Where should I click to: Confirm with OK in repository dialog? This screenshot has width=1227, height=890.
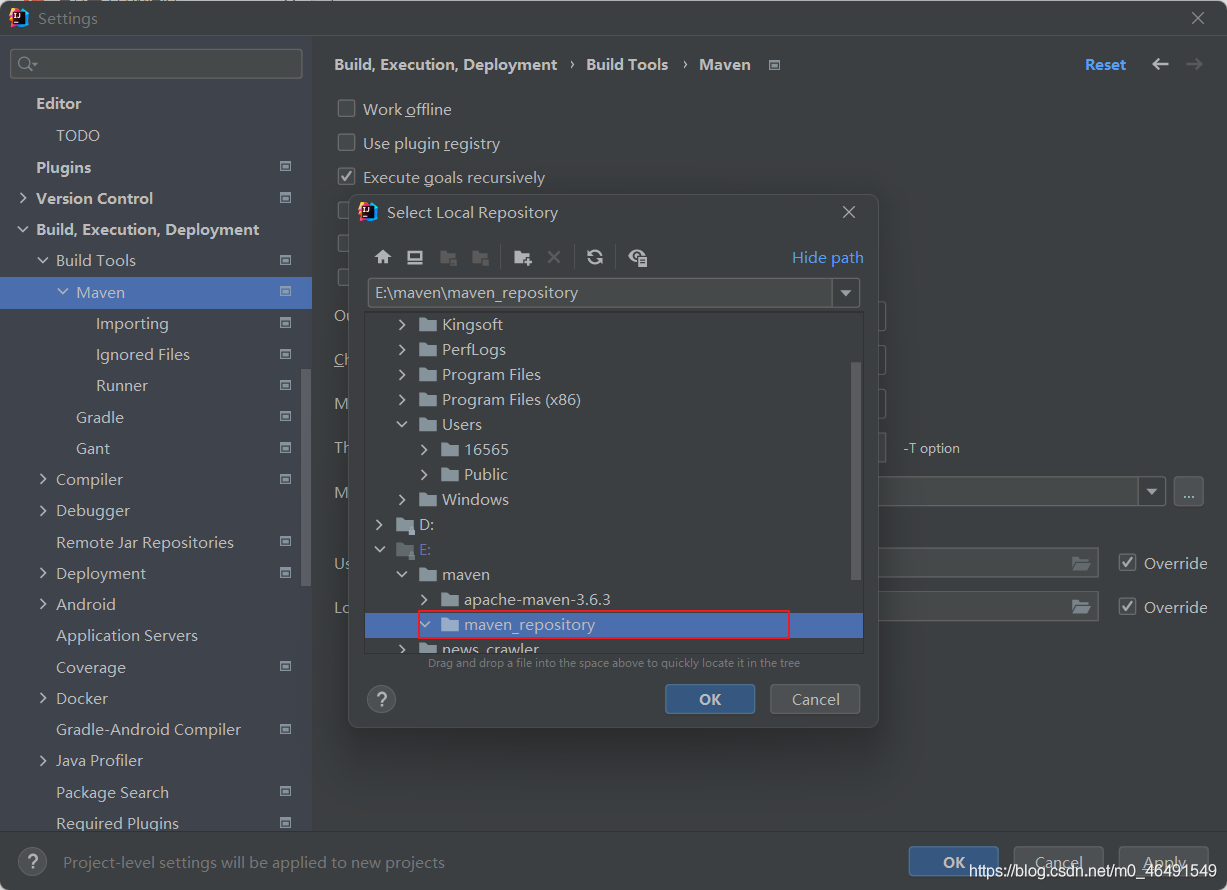pyautogui.click(x=710, y=699)
